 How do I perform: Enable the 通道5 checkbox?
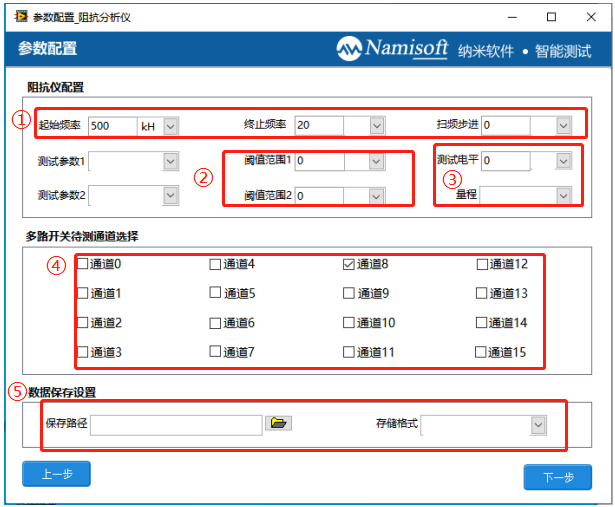(215, 293)
